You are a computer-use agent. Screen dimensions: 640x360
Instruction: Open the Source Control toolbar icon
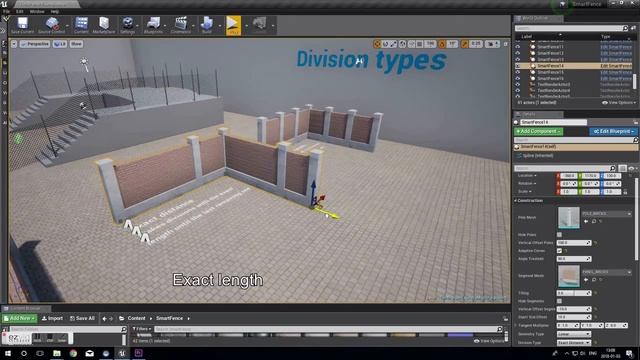pos(52,25)
